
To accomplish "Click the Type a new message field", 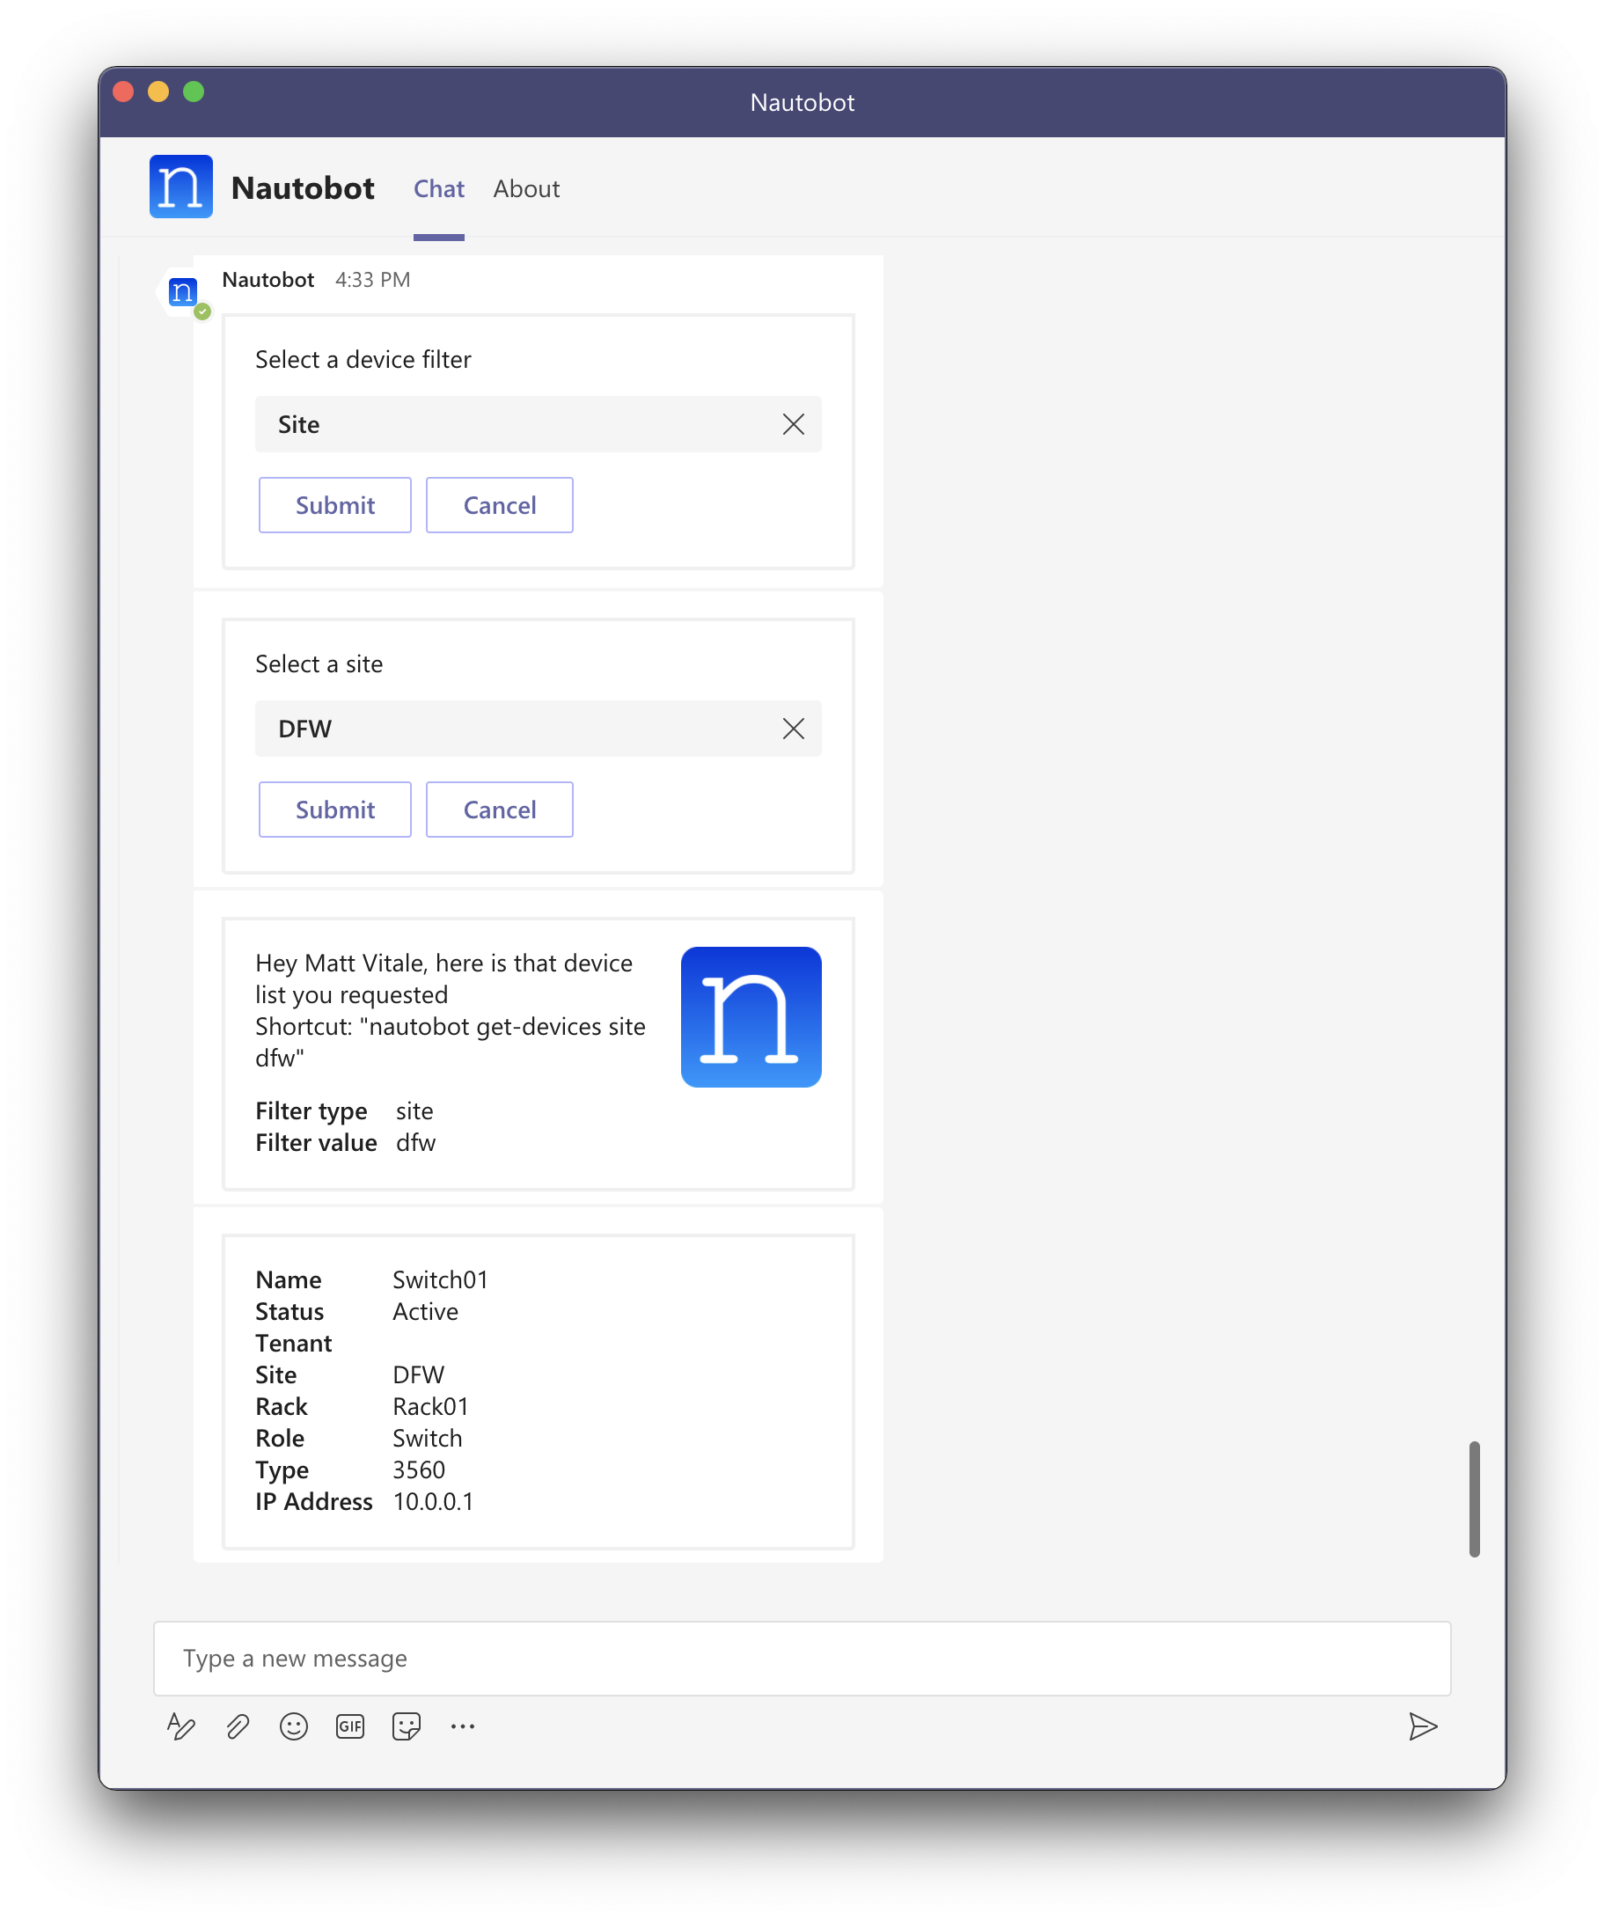I will tap(802, 1659).
